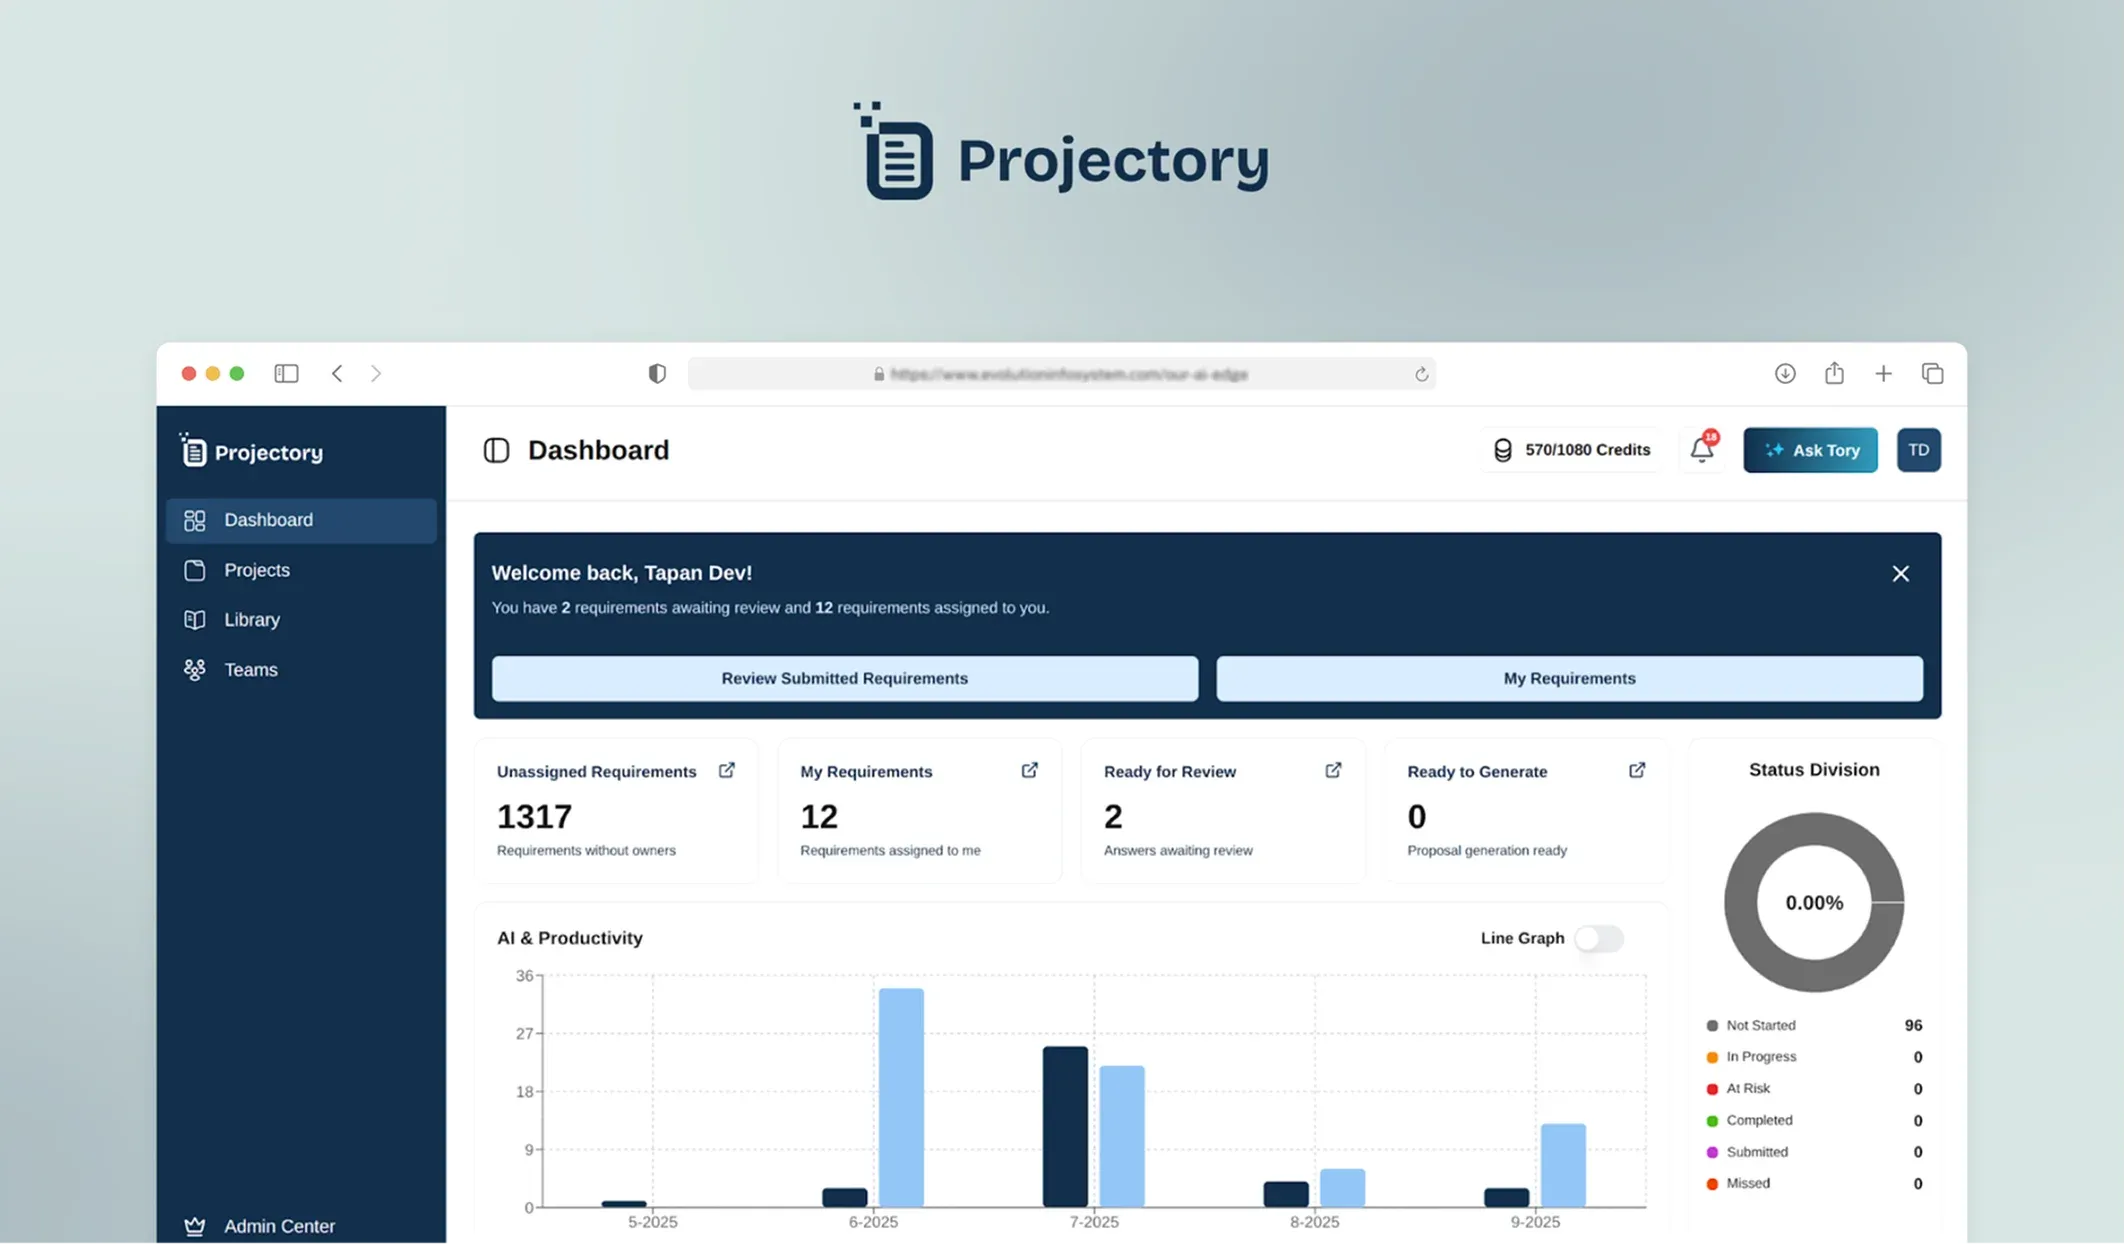Viewport: 2125px width, 1244px height.
Task: Dismiss the welcome back banner
Action: point(1900,573)
